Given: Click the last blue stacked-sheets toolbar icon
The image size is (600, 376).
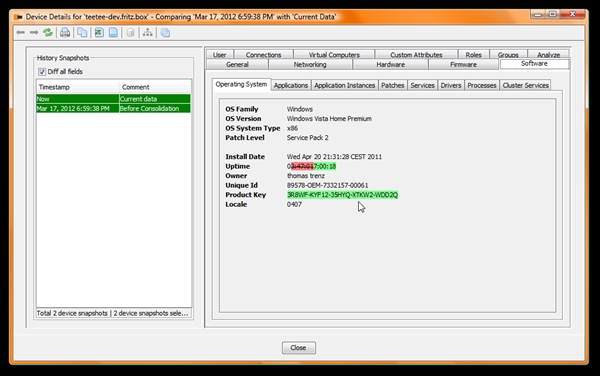Looking at the screenshot, I should (x=165, y=33).
